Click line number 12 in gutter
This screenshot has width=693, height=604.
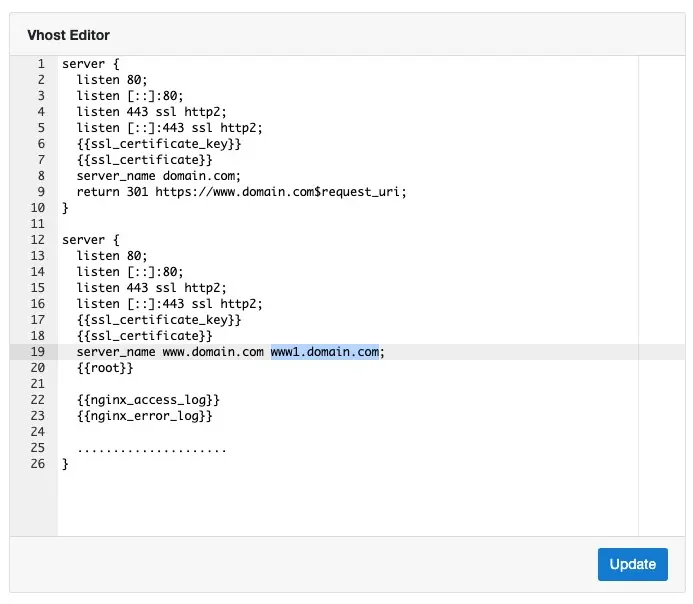coord(38,240)
